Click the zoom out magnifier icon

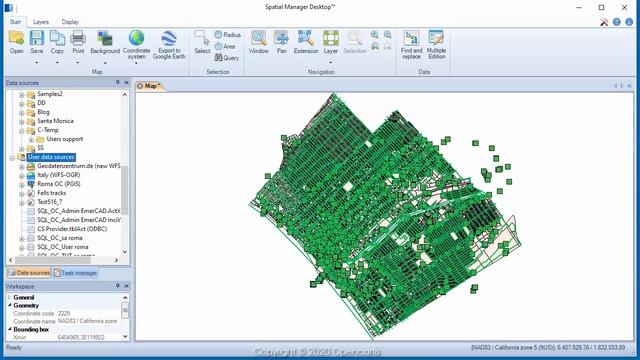tap(387, 35)
